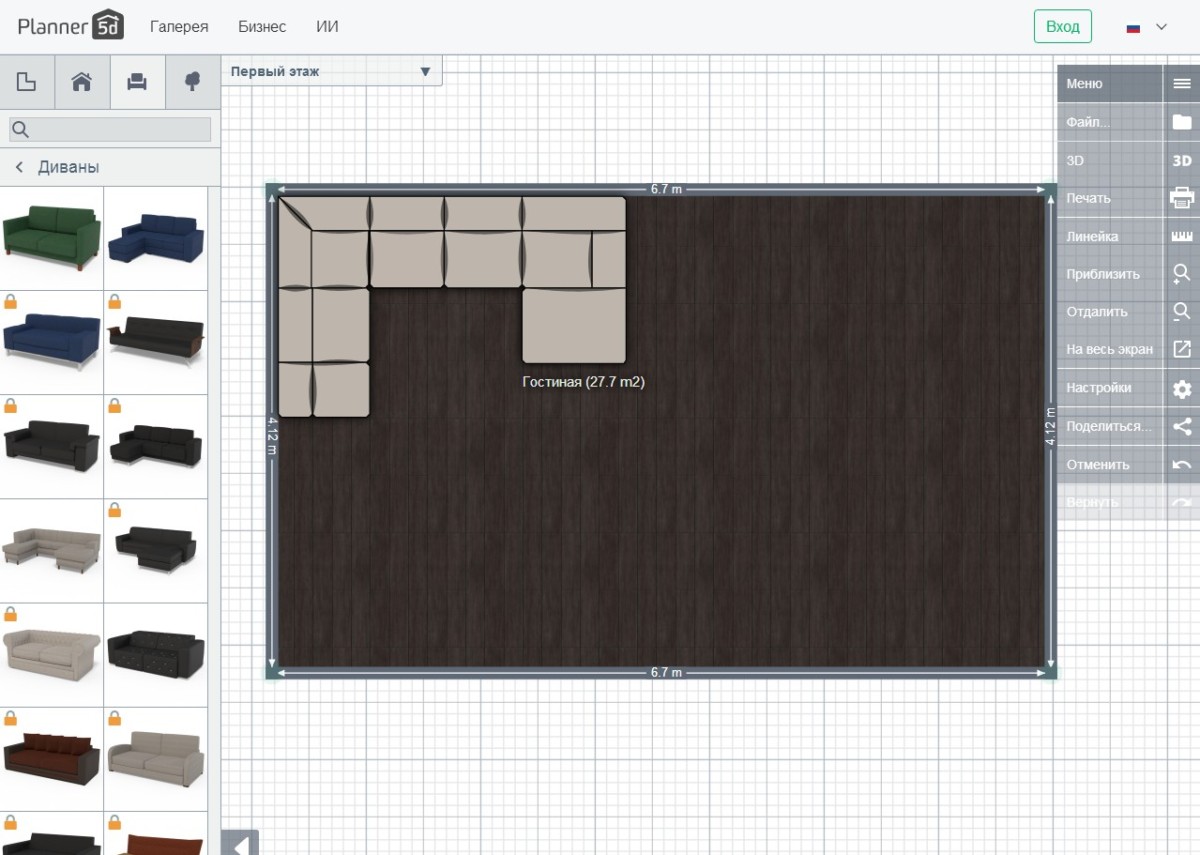1200x855 pixels.
Task: Select the blue corner sofa thumbnail, top row
Action: pyautogui.click(x=156, y=237)
